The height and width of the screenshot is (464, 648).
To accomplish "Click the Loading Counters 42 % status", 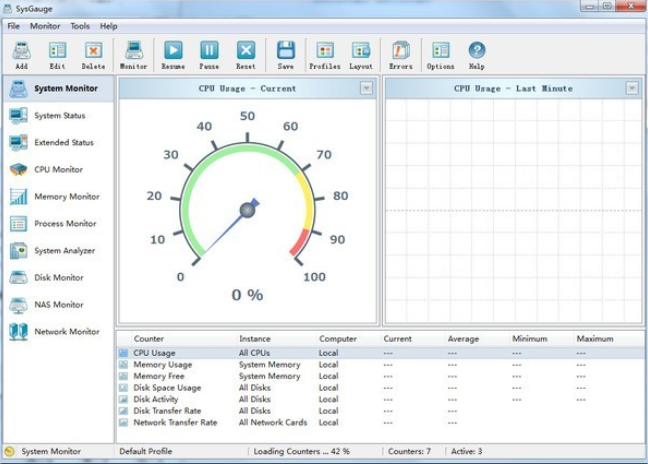I will 302,451.
